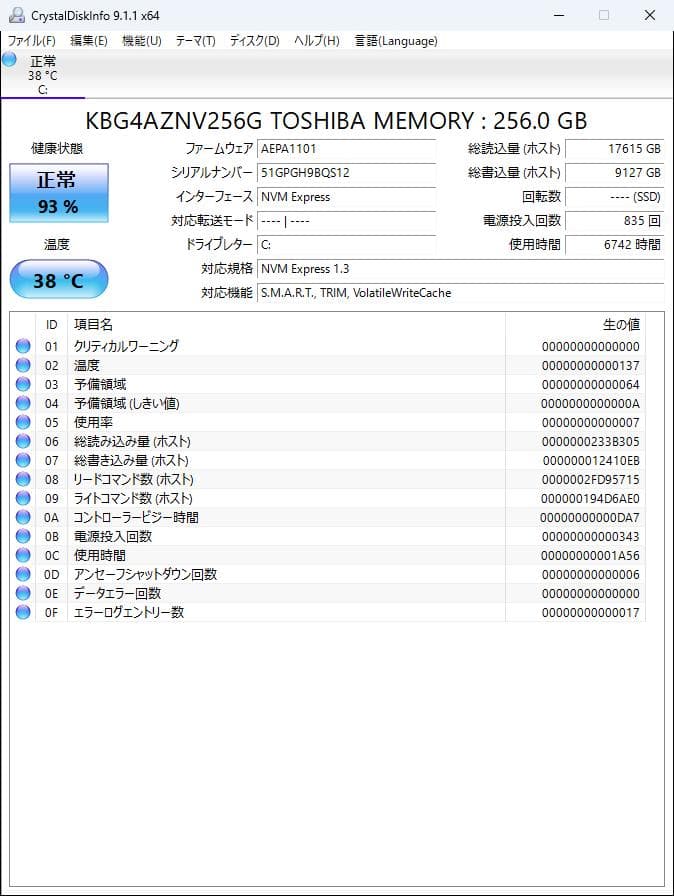Open the ヘルプ(H) menu
The width and height of the screenshot is (674, 896).
click(316, 41)
